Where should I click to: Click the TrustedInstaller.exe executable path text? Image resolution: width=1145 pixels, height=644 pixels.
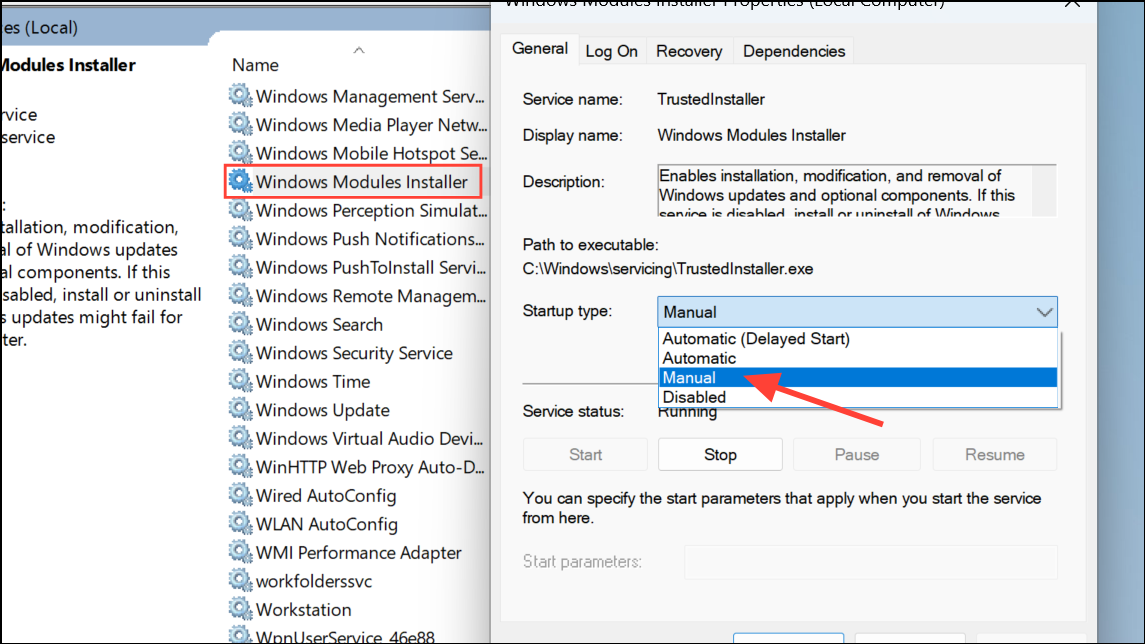(x=667, y=269)
